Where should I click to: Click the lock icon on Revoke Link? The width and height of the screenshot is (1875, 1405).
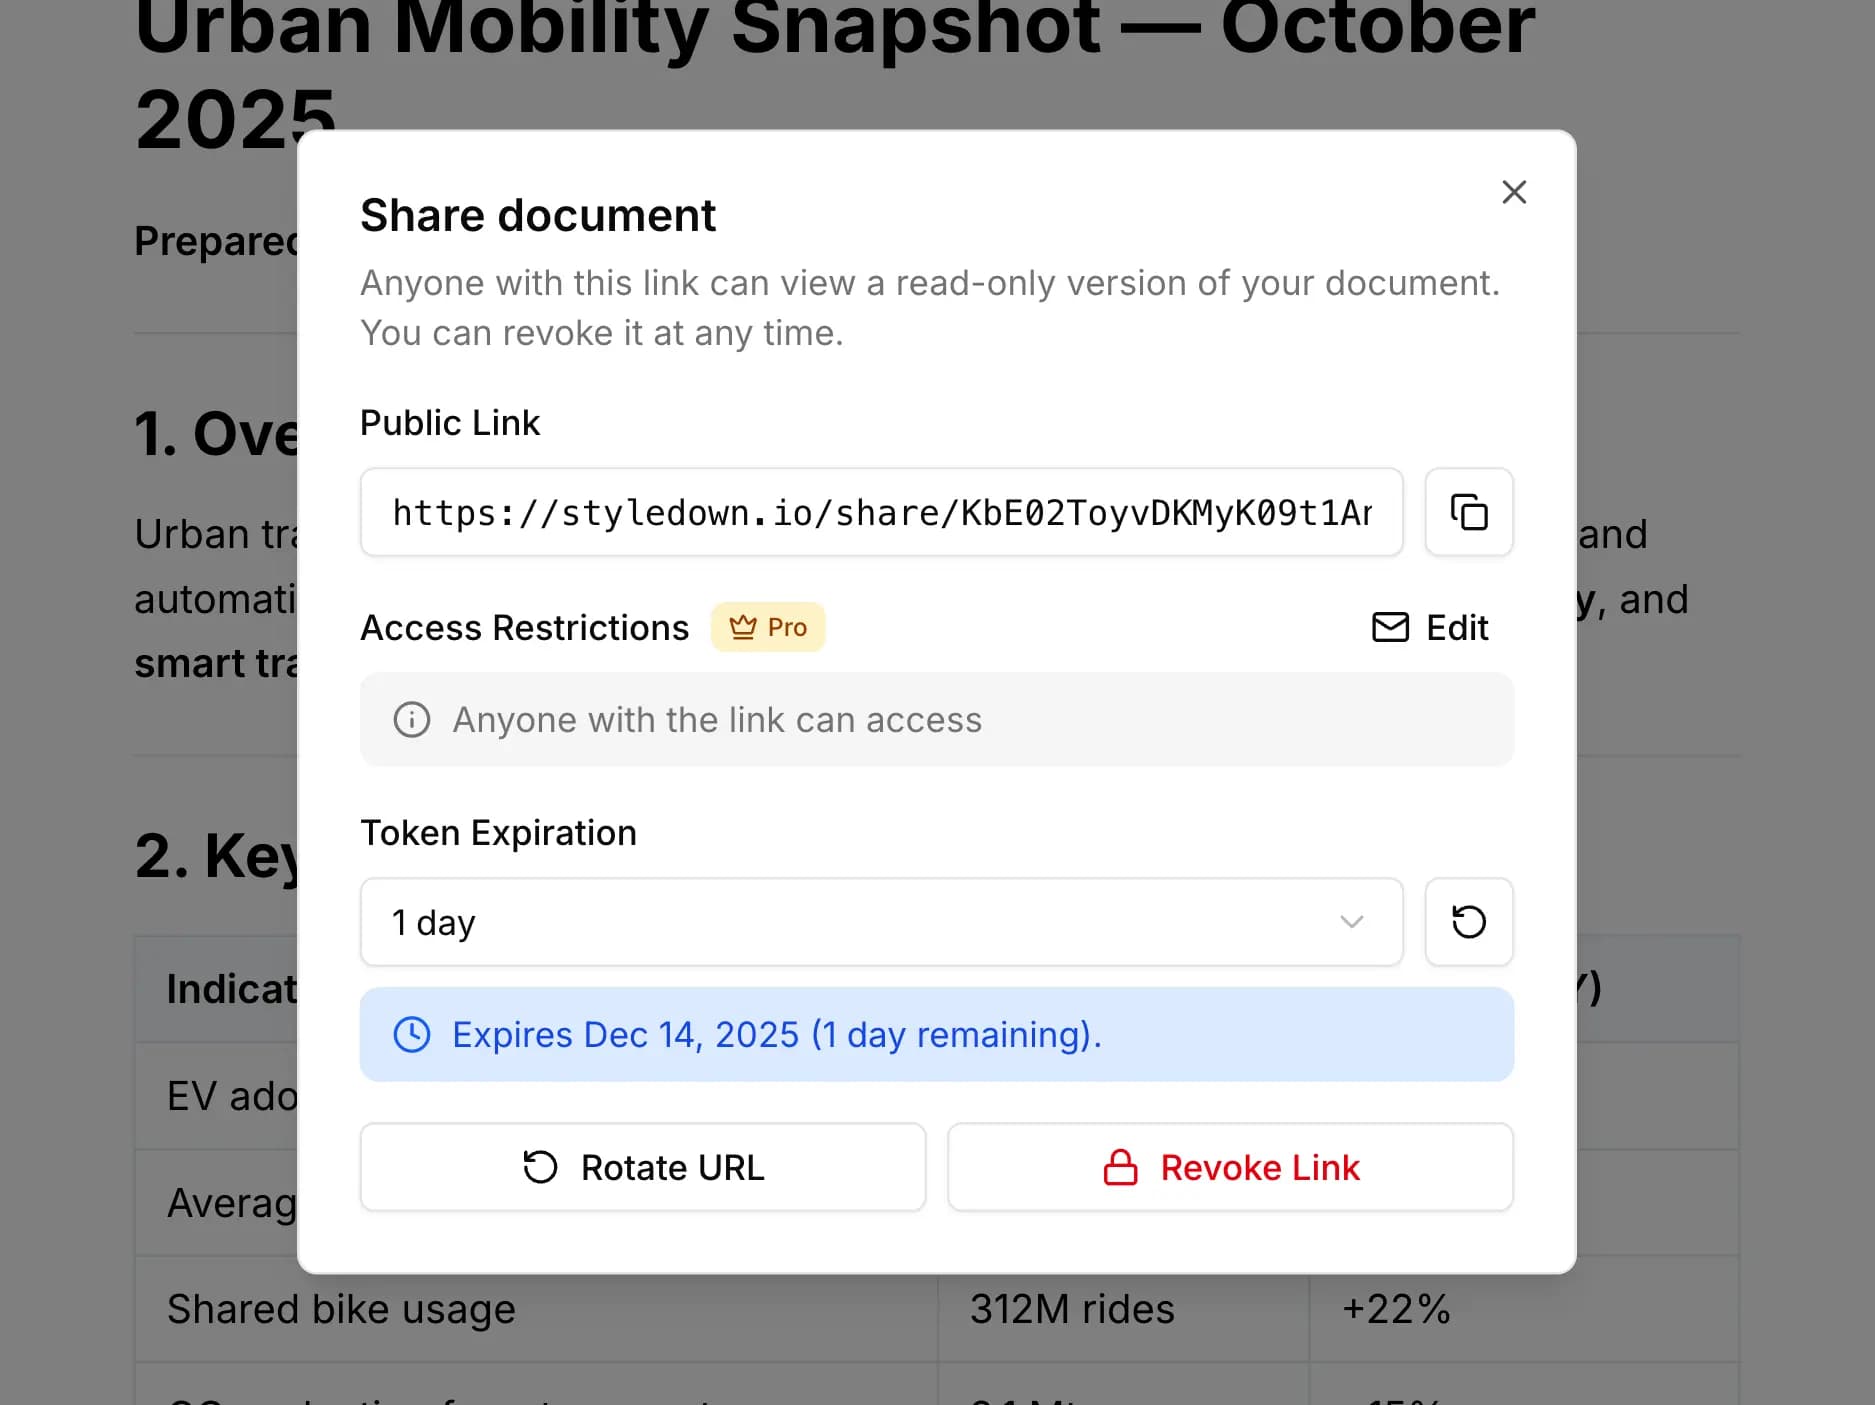point(1120,1166)
